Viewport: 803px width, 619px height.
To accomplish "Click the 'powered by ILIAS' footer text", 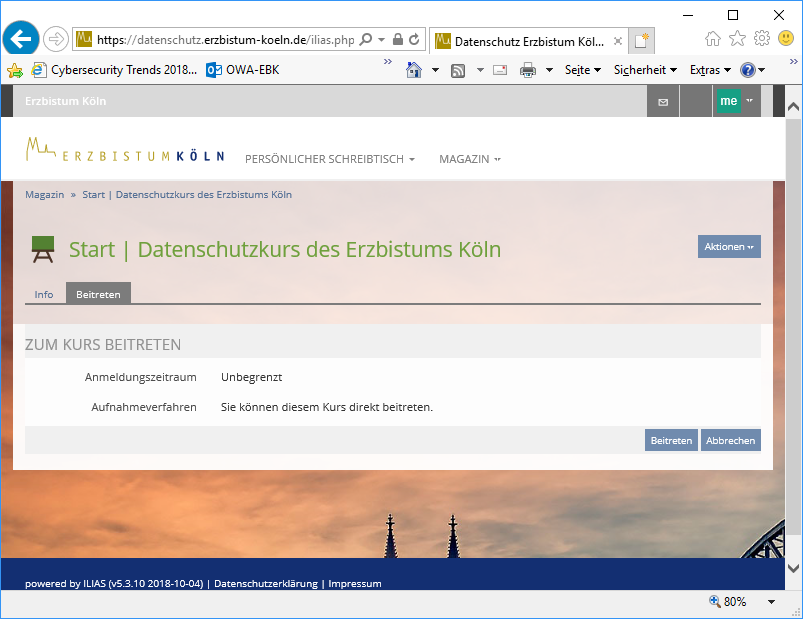I will (x=114, y=584).
